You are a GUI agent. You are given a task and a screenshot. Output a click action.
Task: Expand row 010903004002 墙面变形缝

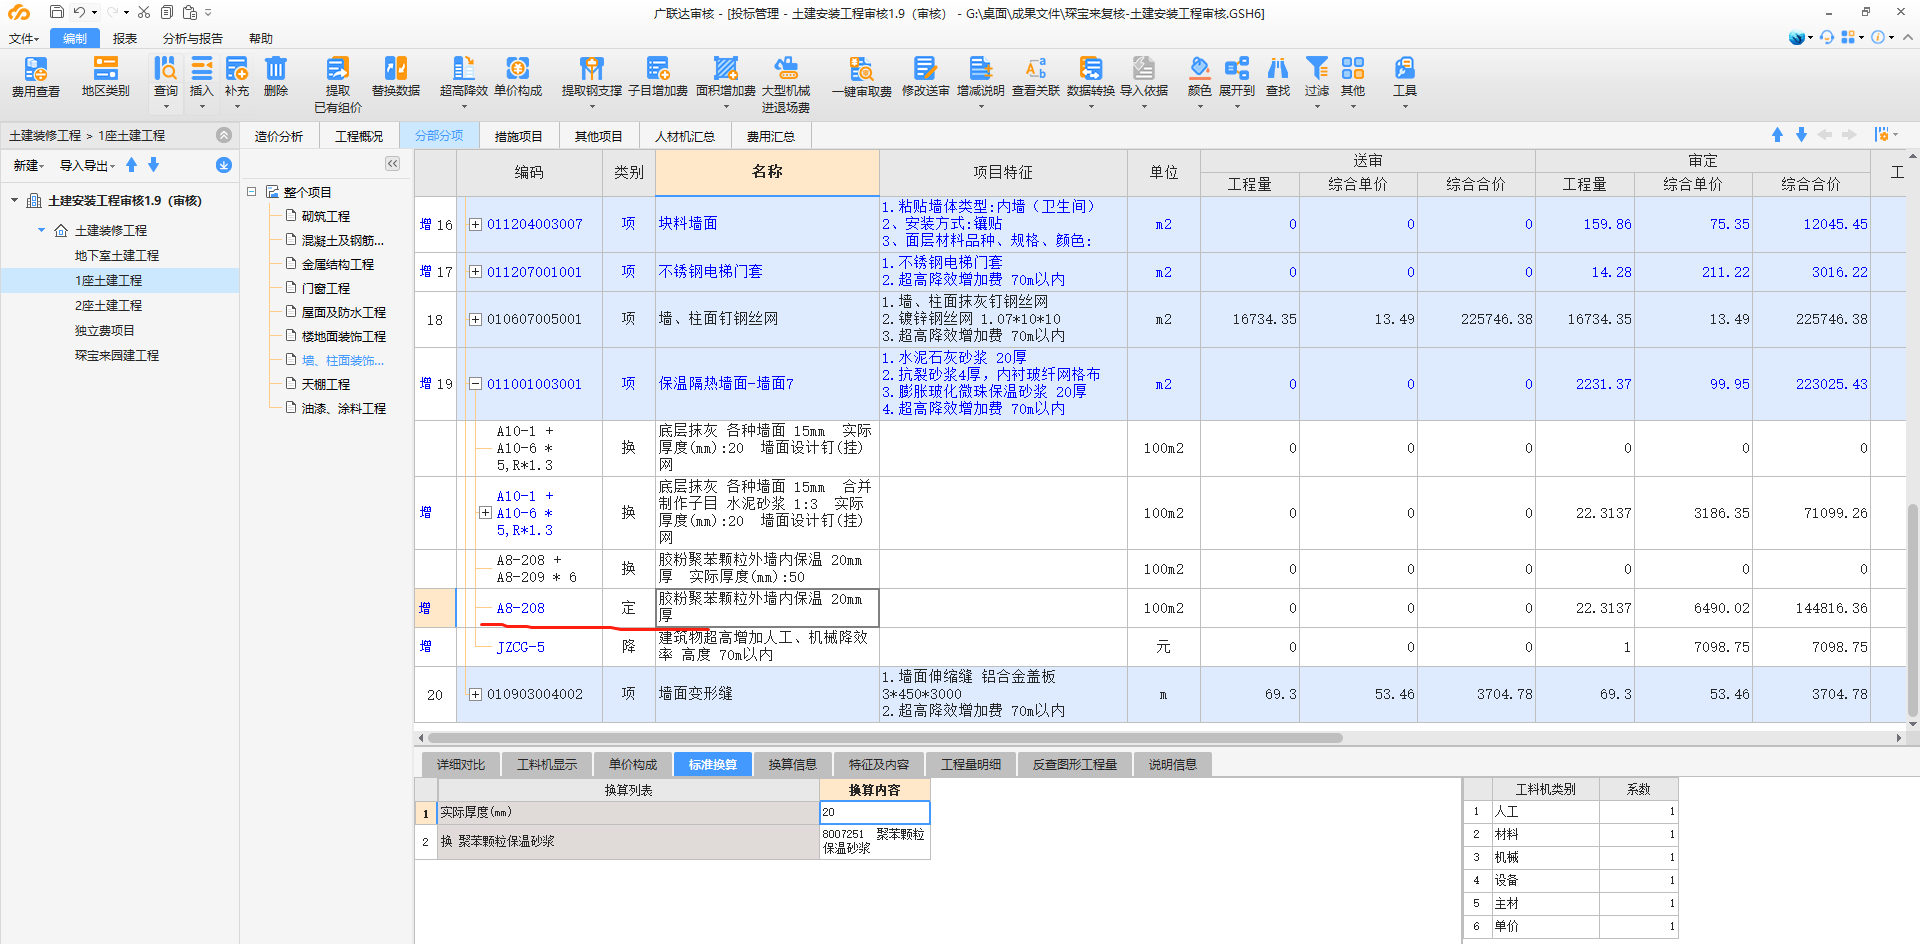tap(476, 694)
